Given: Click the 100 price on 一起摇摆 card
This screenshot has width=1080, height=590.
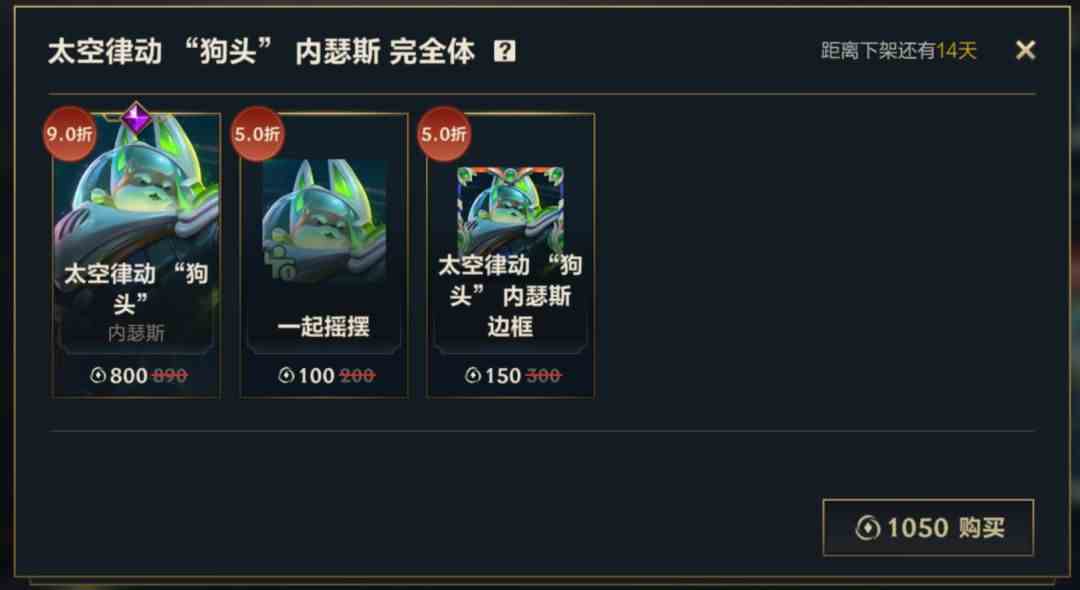Looking at the screenshot, I should (316, 375).
